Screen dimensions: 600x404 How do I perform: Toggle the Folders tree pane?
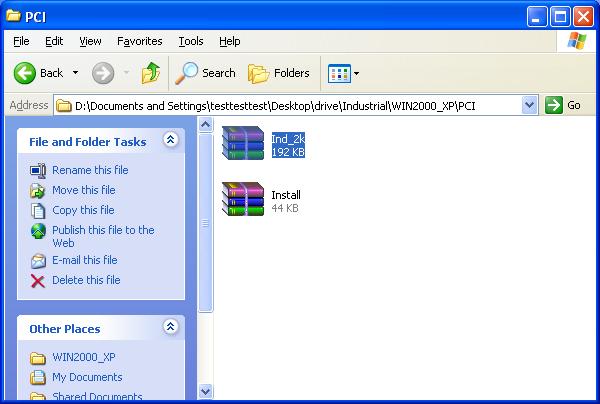[279, 73]
